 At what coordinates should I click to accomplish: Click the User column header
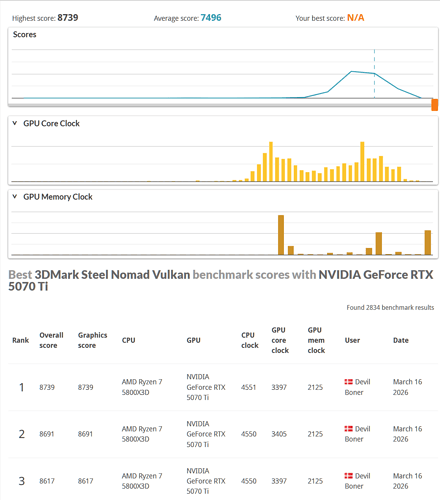(x=352, y=340)
